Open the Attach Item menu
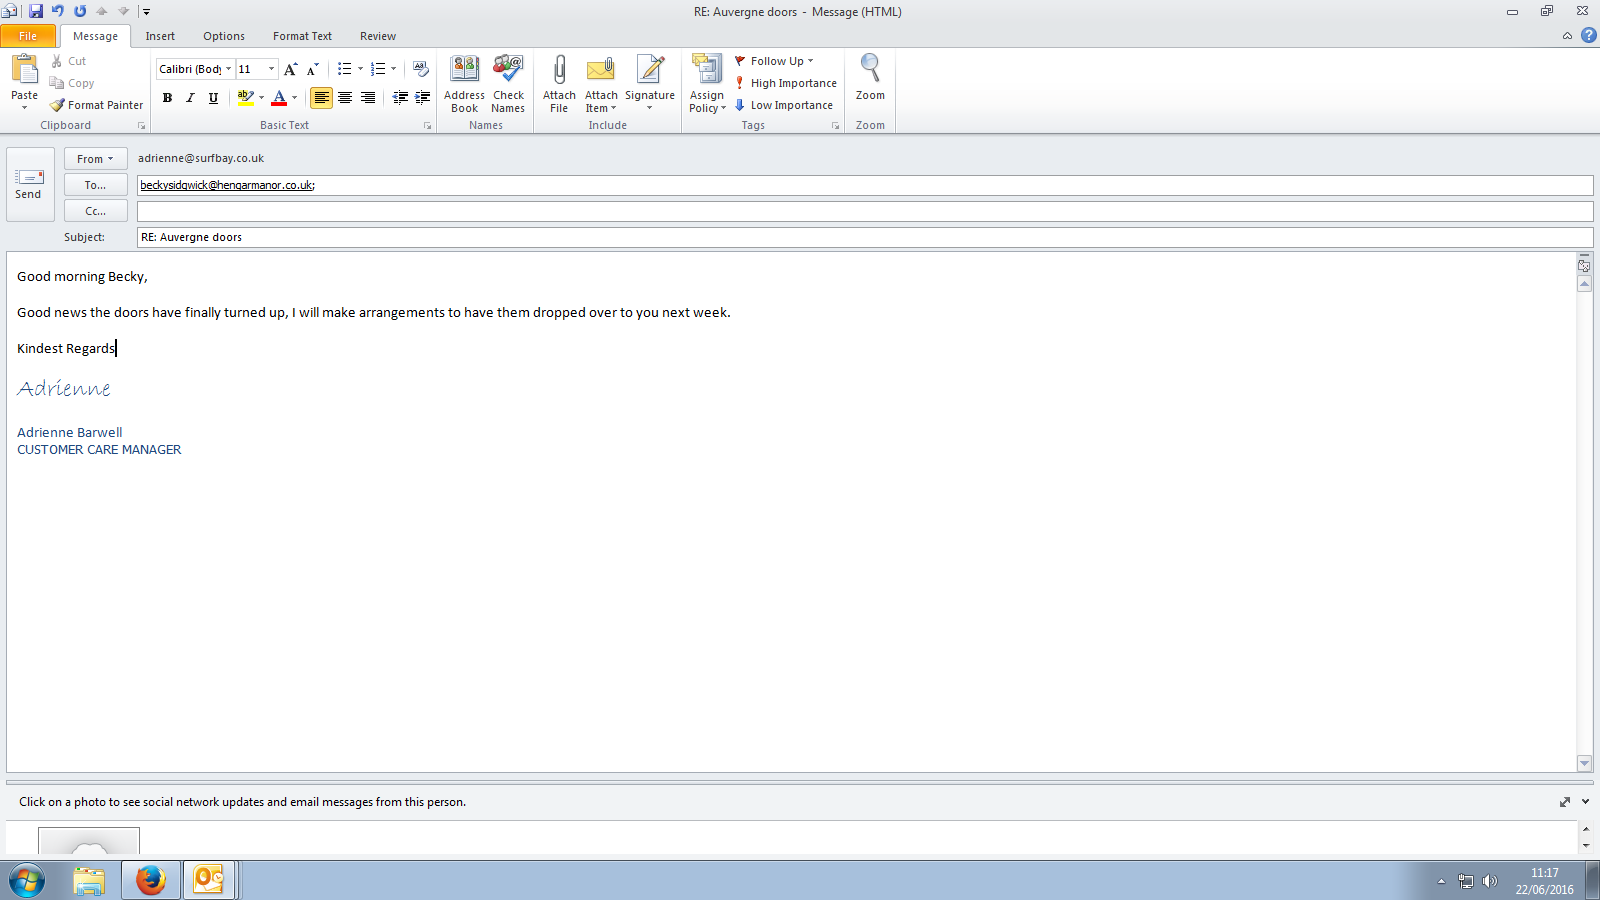Viewport: 1600px width, 900px height. click(601, 84)
